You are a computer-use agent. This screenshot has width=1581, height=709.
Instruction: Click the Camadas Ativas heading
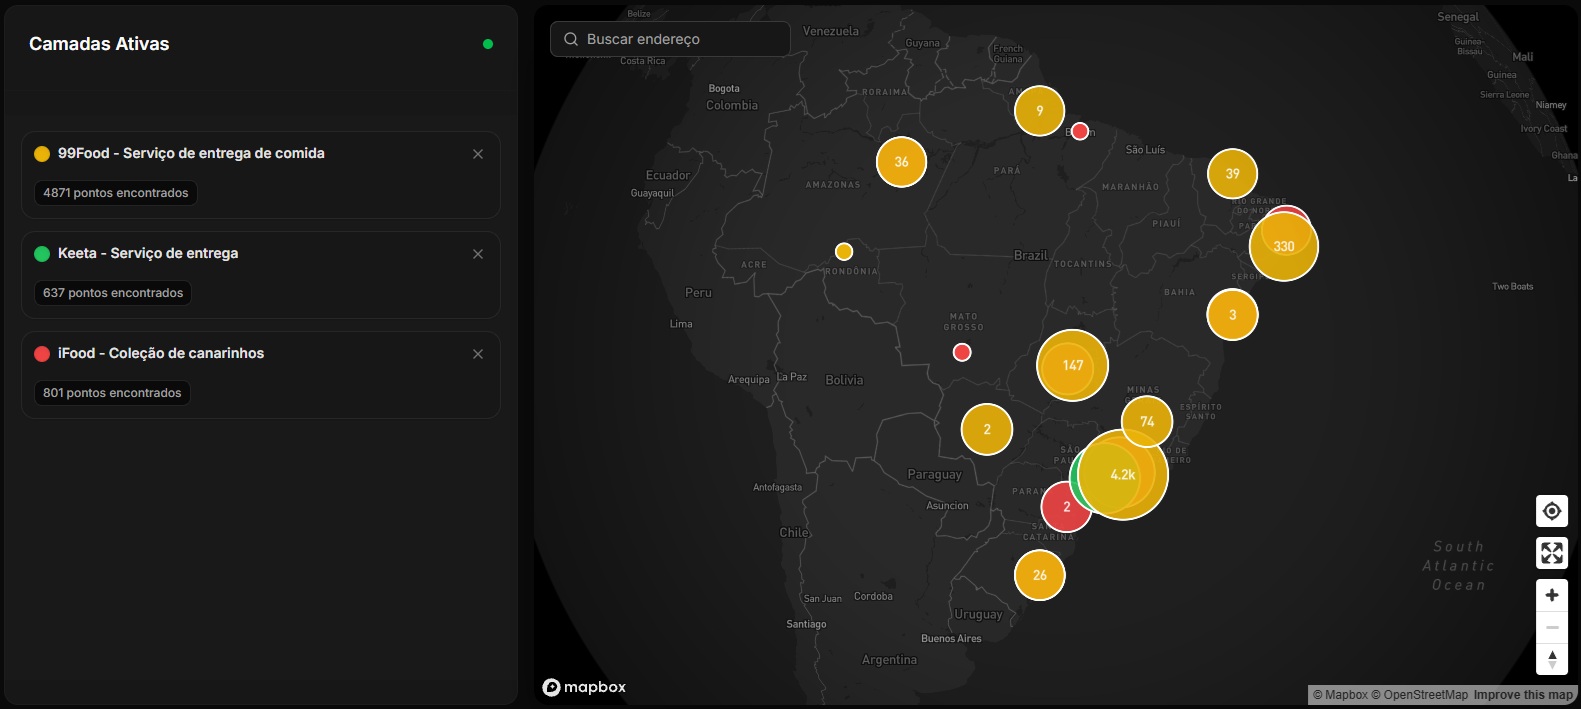pyautogui.click(x=99, y=44)
